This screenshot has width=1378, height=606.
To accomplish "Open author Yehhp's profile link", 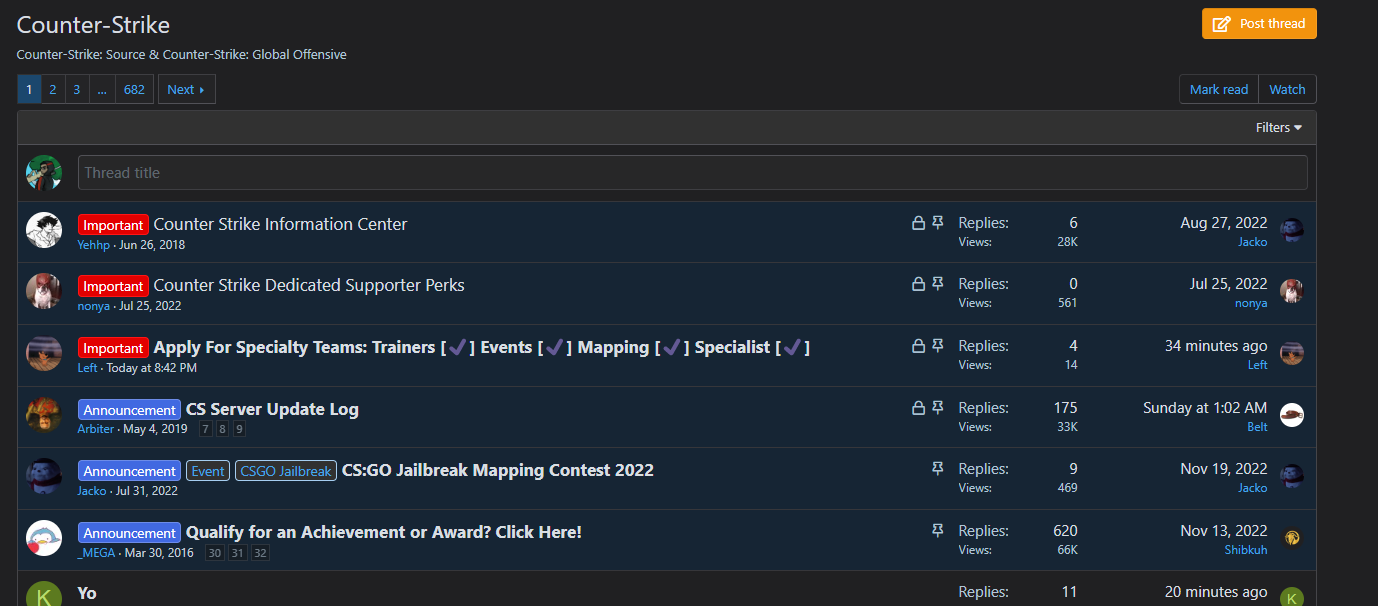I will 94,245.
